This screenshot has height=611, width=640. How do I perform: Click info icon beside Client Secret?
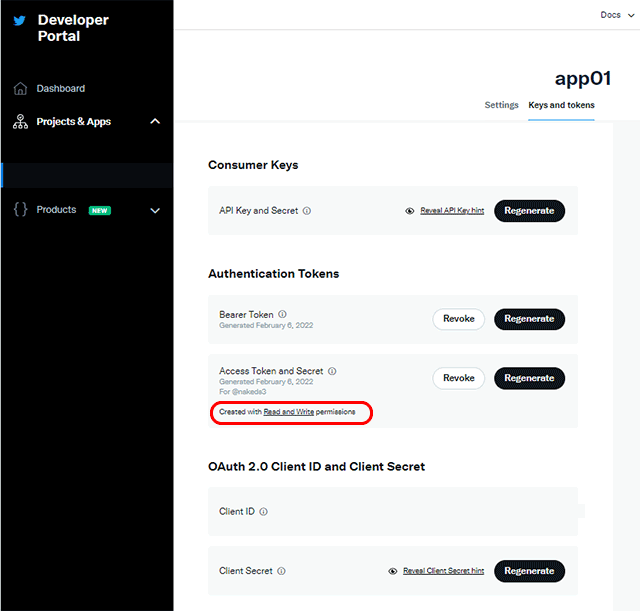pos(282,571)
